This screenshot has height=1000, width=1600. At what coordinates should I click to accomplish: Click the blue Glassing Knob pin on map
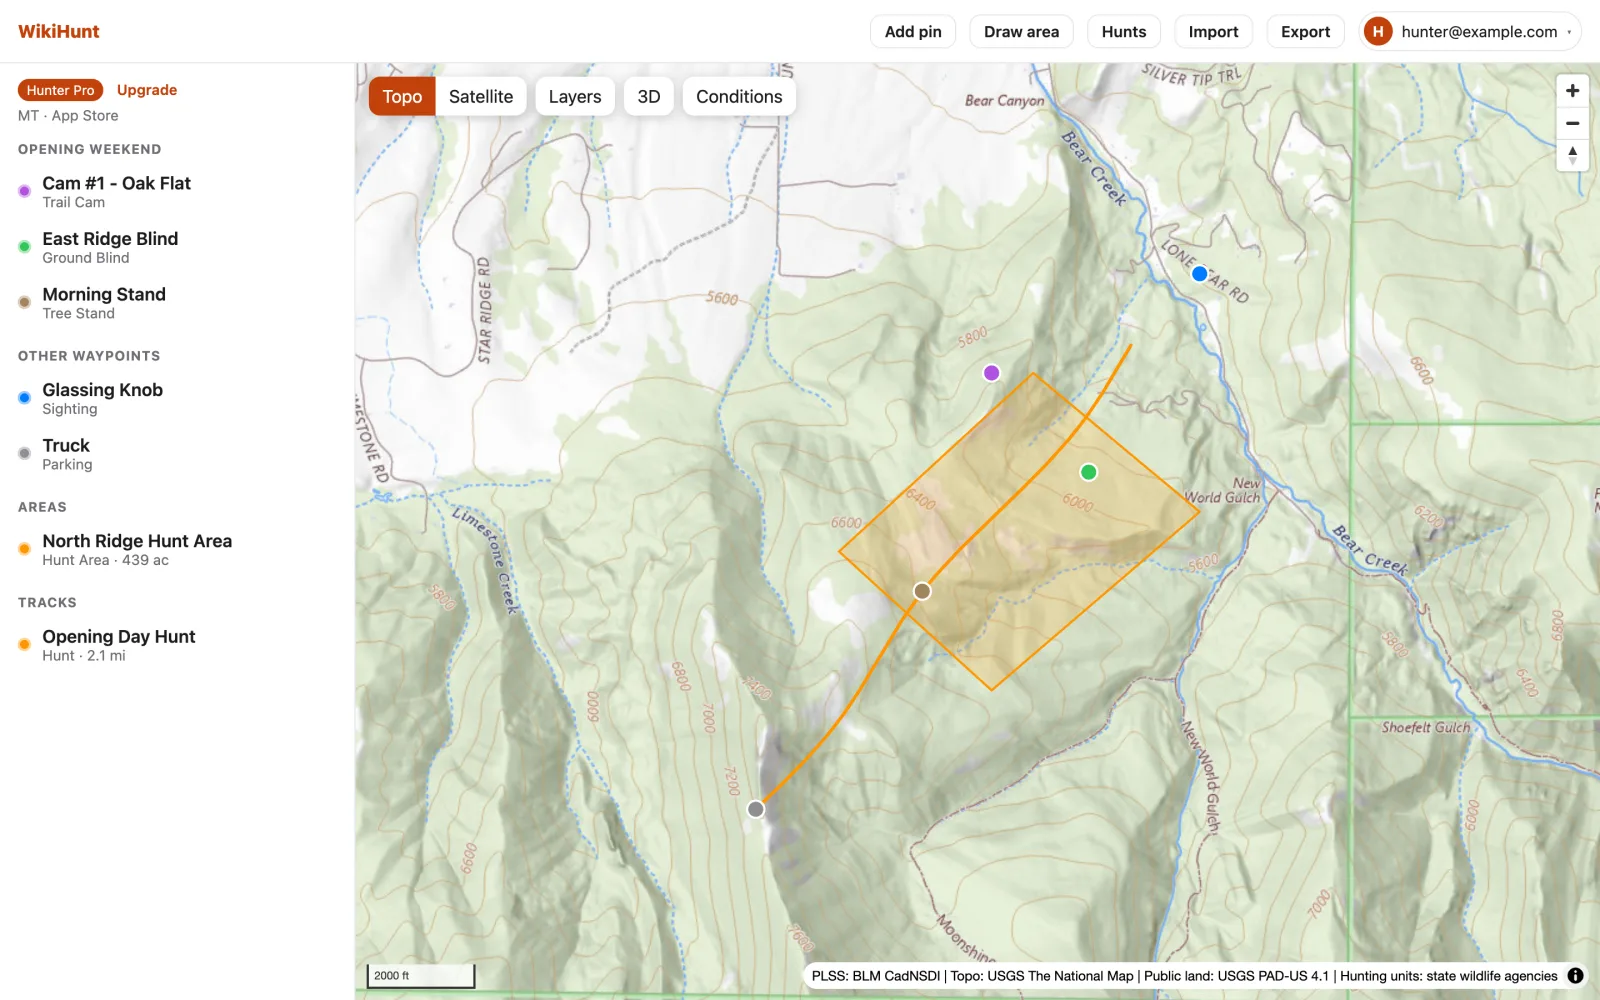[x=1200, y=274]
